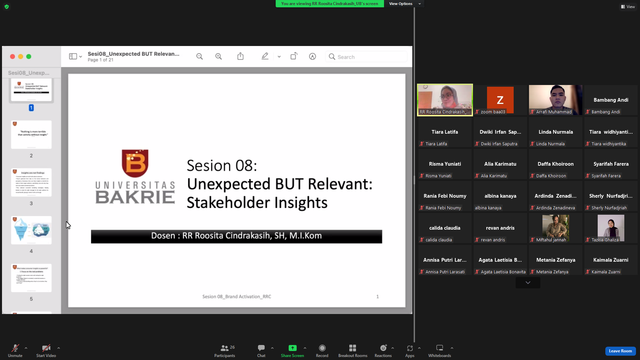Click the Linda Nurmala participant tile
Viewport: 640px width, 360px height.
556,132
